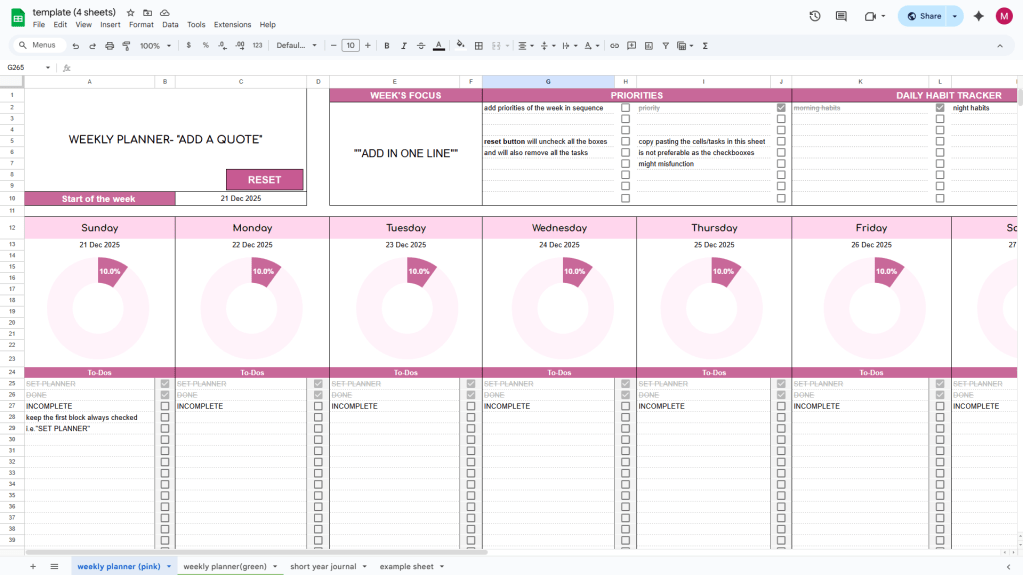The image size is (1023, 575).
Task: Uncheck the Sunday SET PLANNER checkbox
Action: tap(165, 384)
